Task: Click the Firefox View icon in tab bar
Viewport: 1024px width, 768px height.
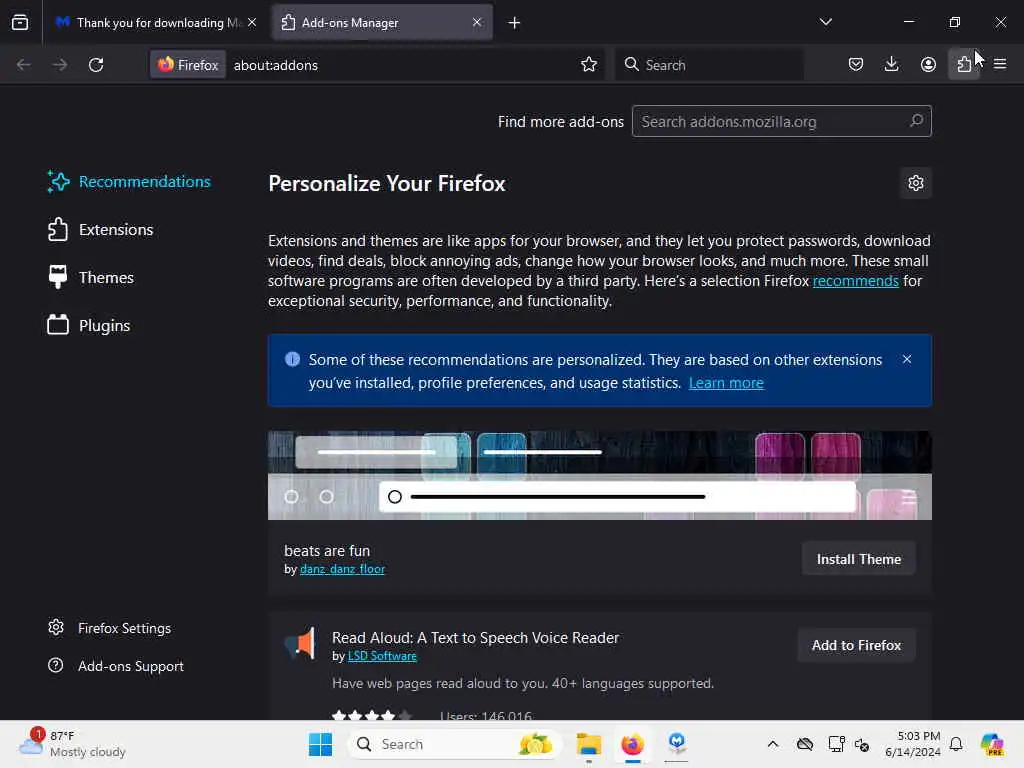Action: (20, 23)
